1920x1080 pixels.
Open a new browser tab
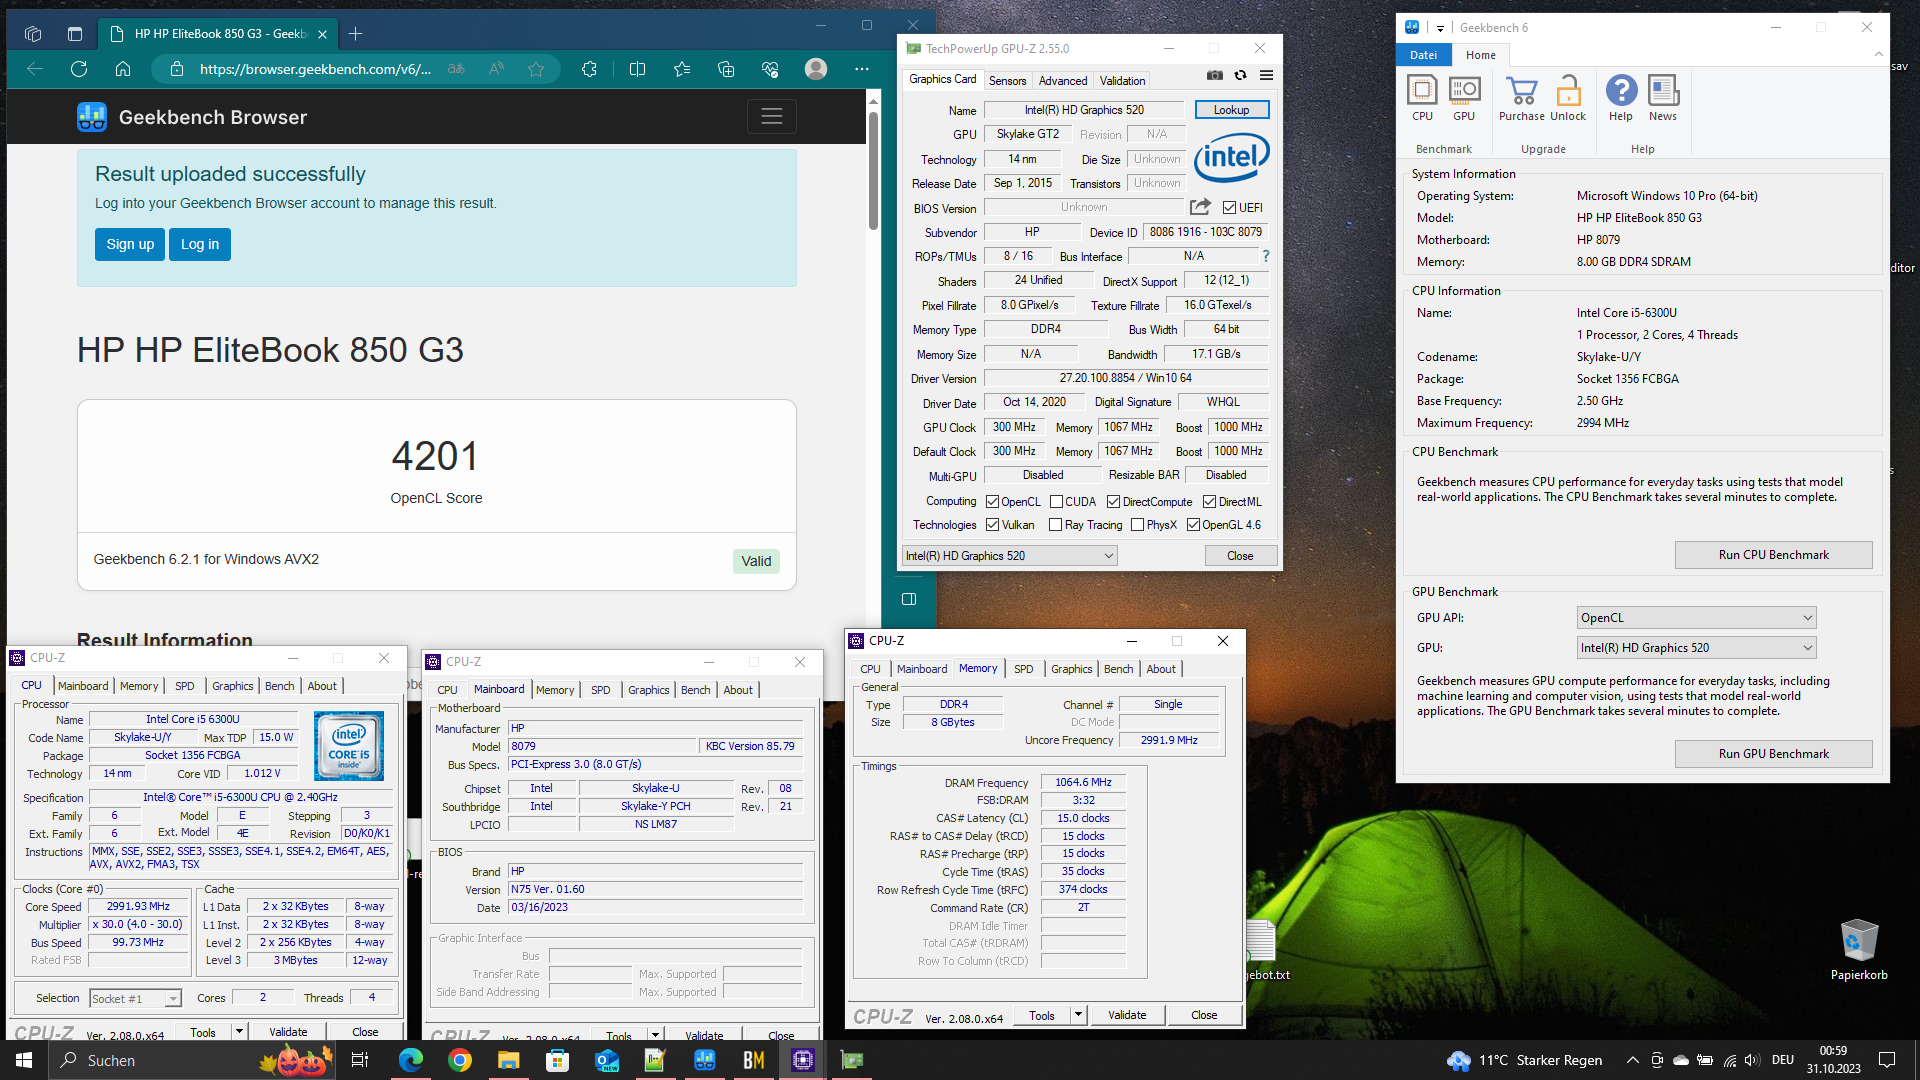[355, 33]
